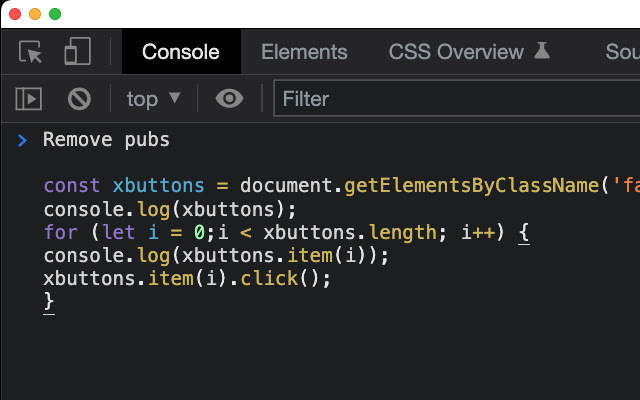Viewport: 640px width, 400px height.
Task: Maximize the window with green button
Action: 55,14
